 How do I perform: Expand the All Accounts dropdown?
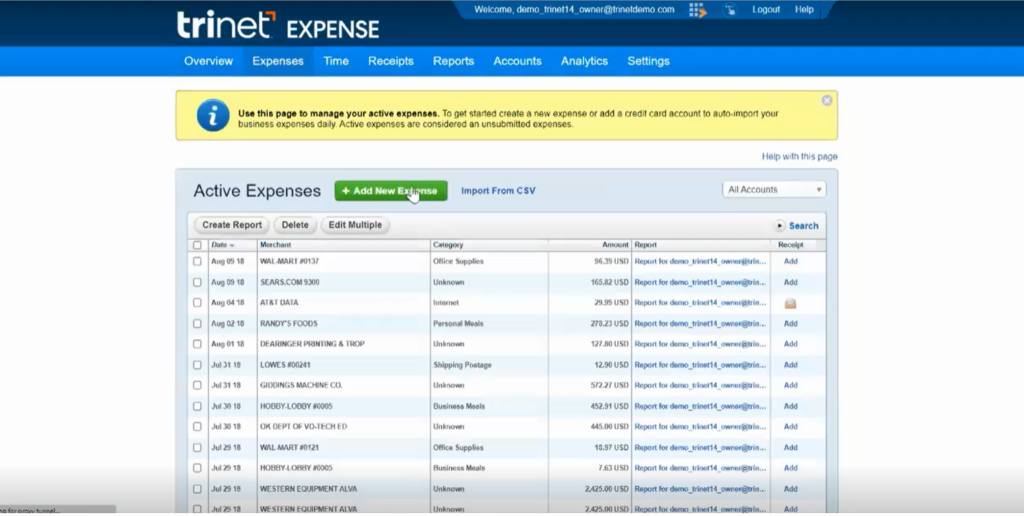point(775,190)
